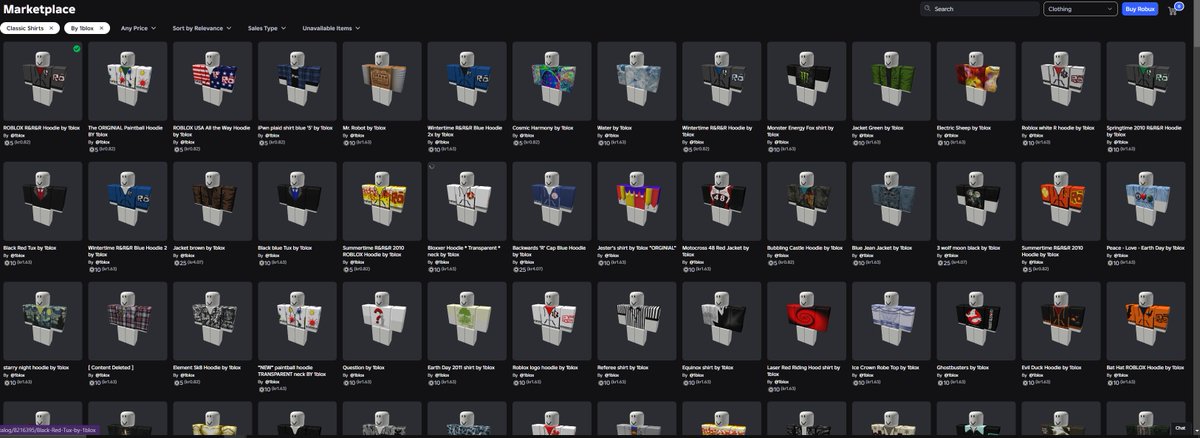Image resolution: width=1200 pixels, height=438 pixels.
Task: Open Bloxxer Hoodie Transparent neck thumbnail
Action: (467, 202)
